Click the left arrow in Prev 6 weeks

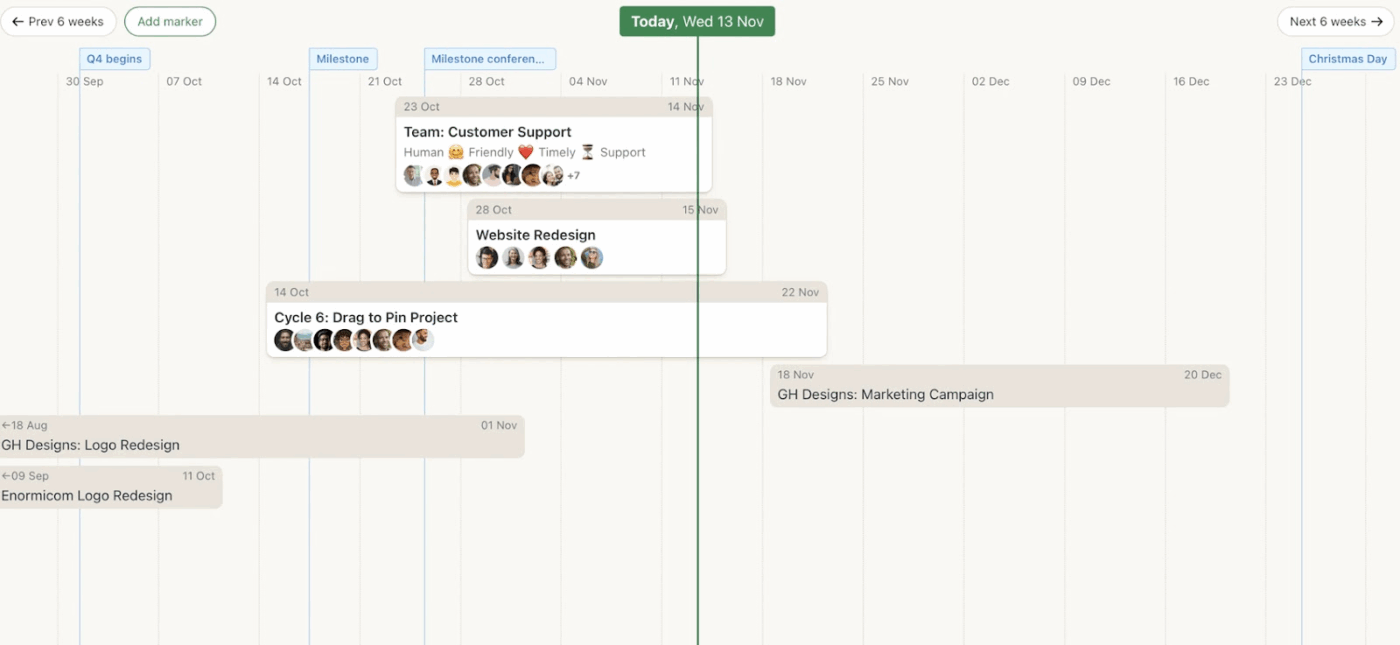18,21
